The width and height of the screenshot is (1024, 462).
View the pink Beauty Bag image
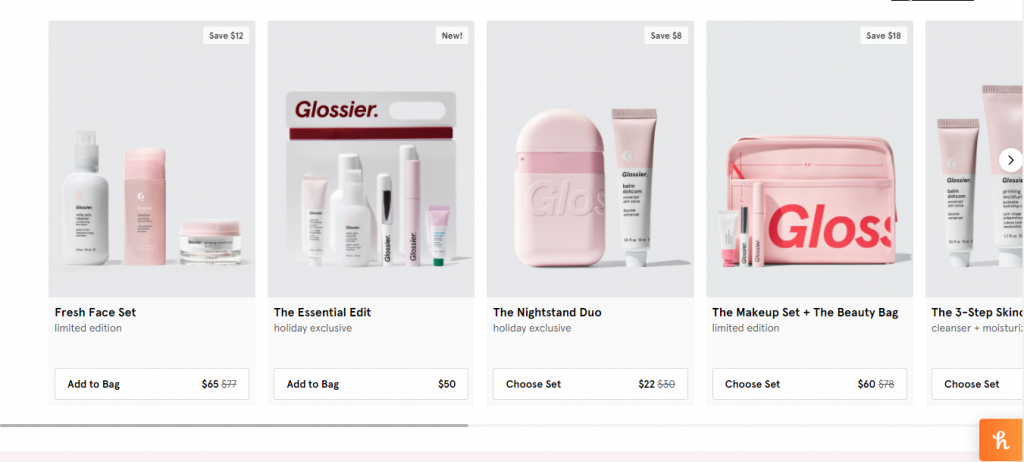tap(810, 159)
